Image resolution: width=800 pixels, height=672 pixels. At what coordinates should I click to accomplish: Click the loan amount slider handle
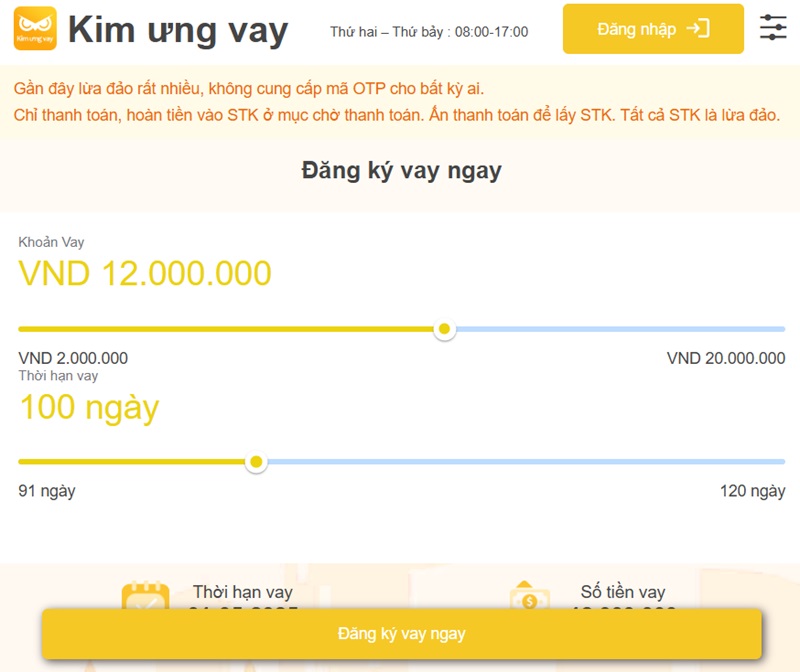[445, 329]
